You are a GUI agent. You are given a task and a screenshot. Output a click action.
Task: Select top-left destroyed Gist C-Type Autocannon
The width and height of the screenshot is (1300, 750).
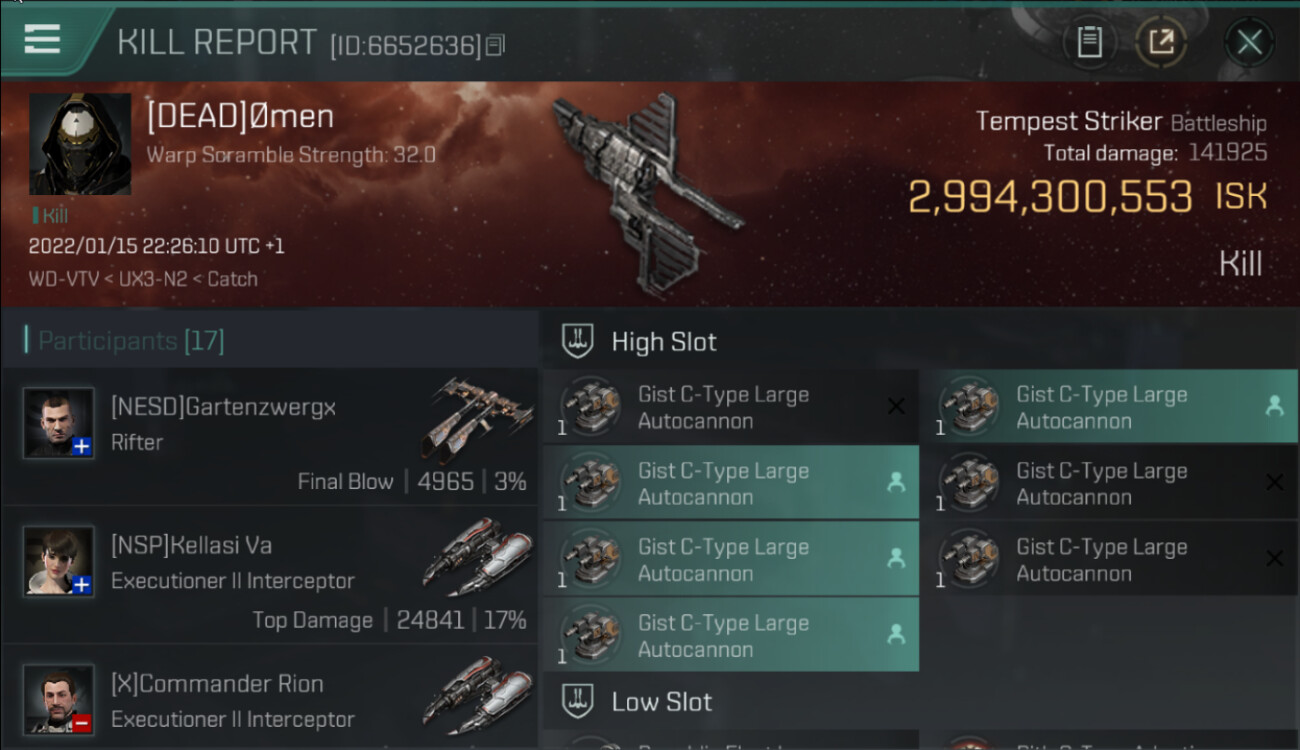coord(731,407)
